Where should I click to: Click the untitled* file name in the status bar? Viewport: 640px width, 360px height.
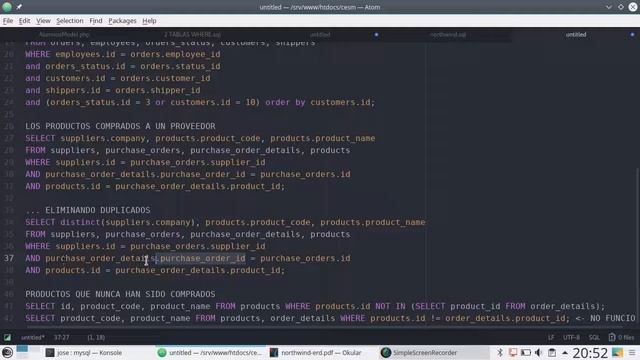click(33, 338)
